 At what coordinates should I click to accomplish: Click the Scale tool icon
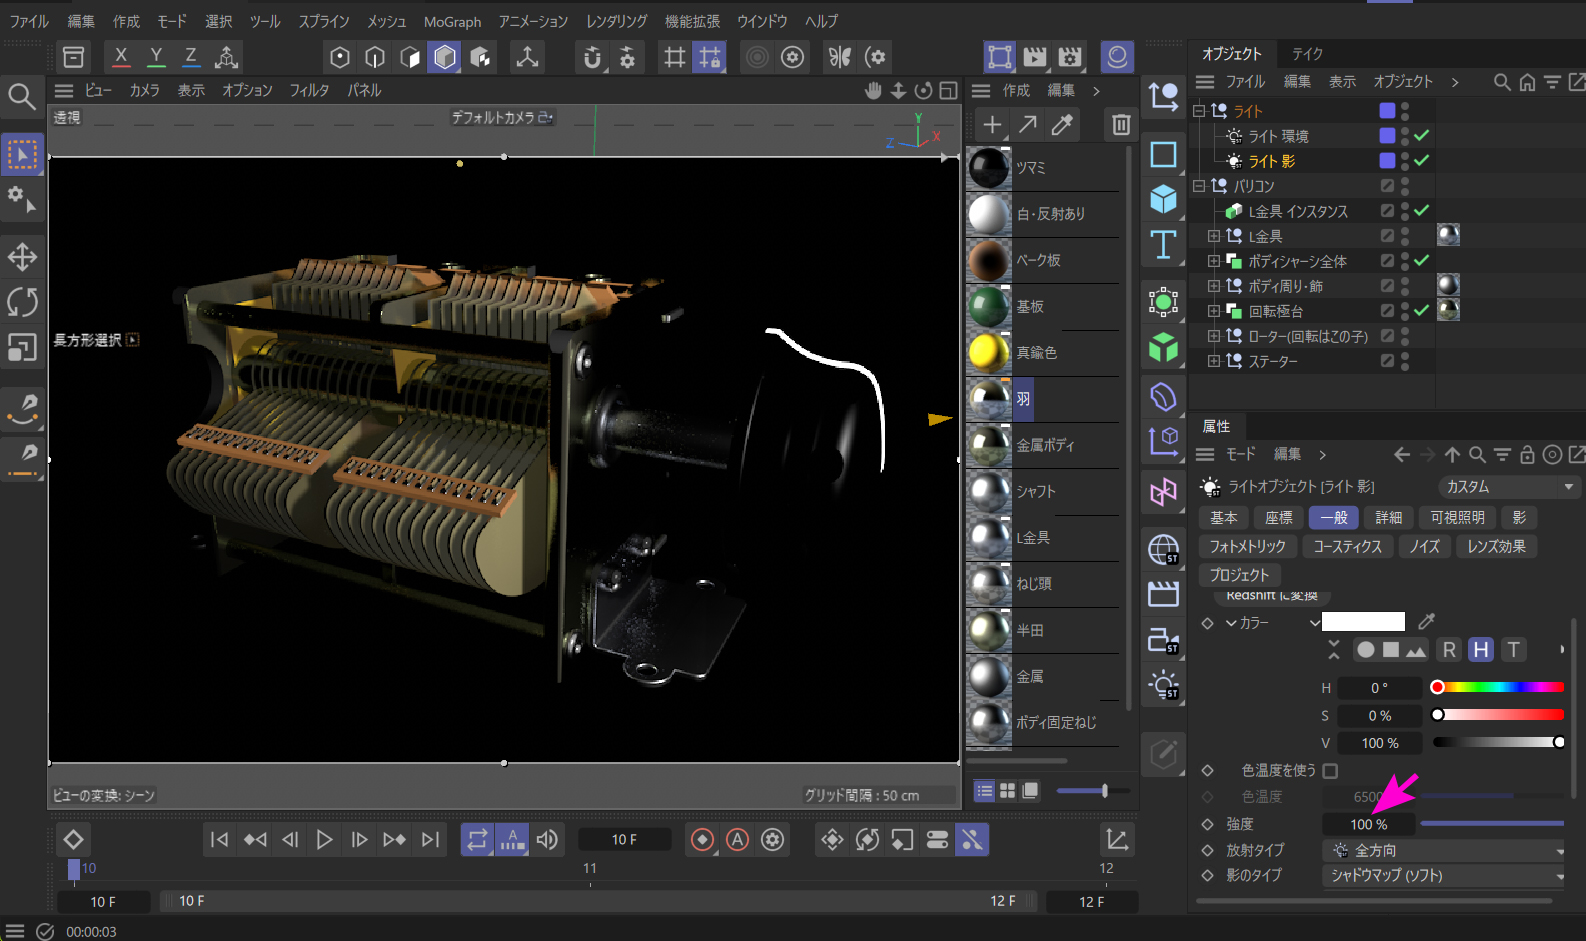pyautogui.click(x=22, y=347)
